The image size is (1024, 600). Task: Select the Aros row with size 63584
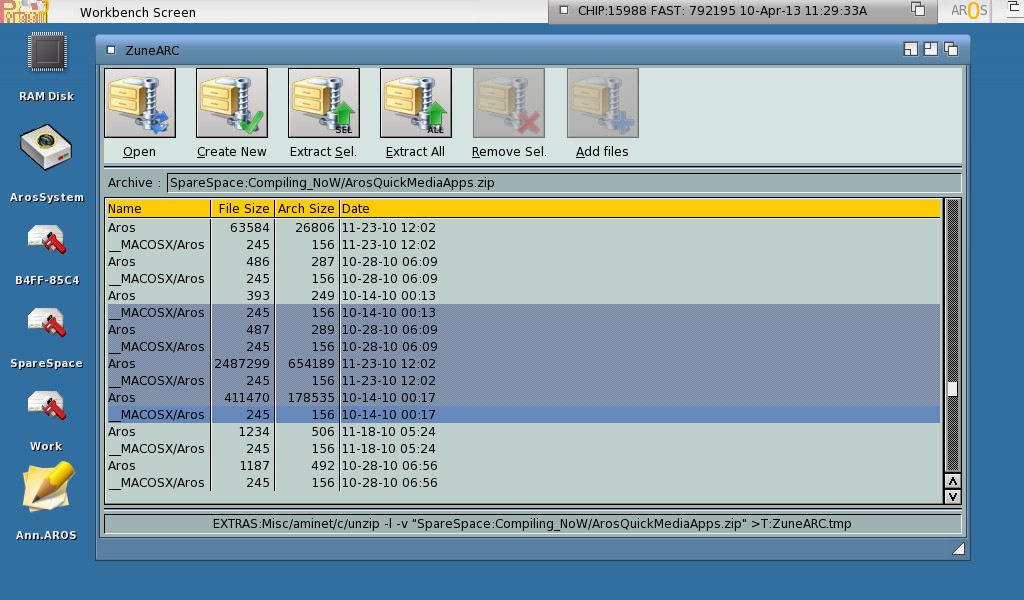523,228
